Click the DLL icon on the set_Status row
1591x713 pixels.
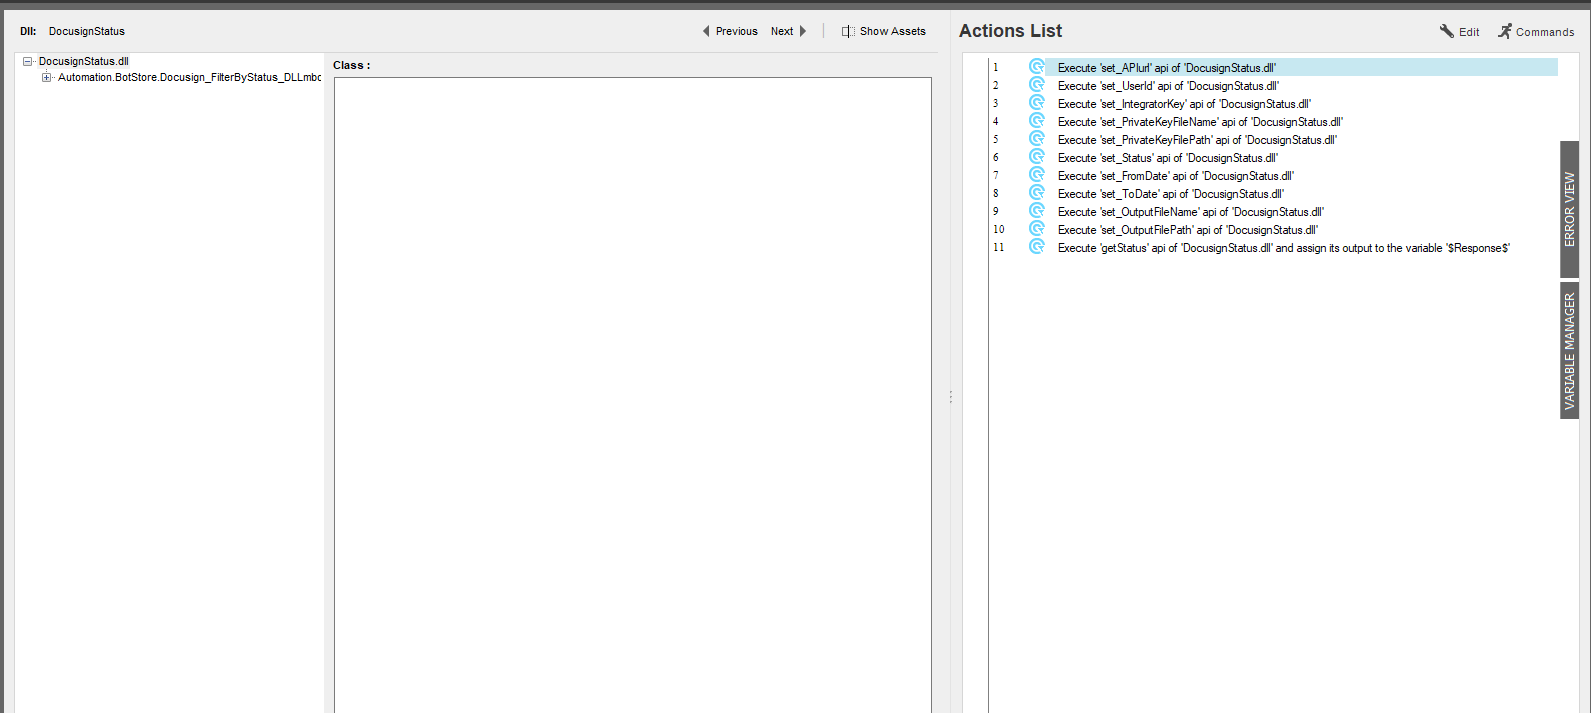click(x=1037, y=157)
